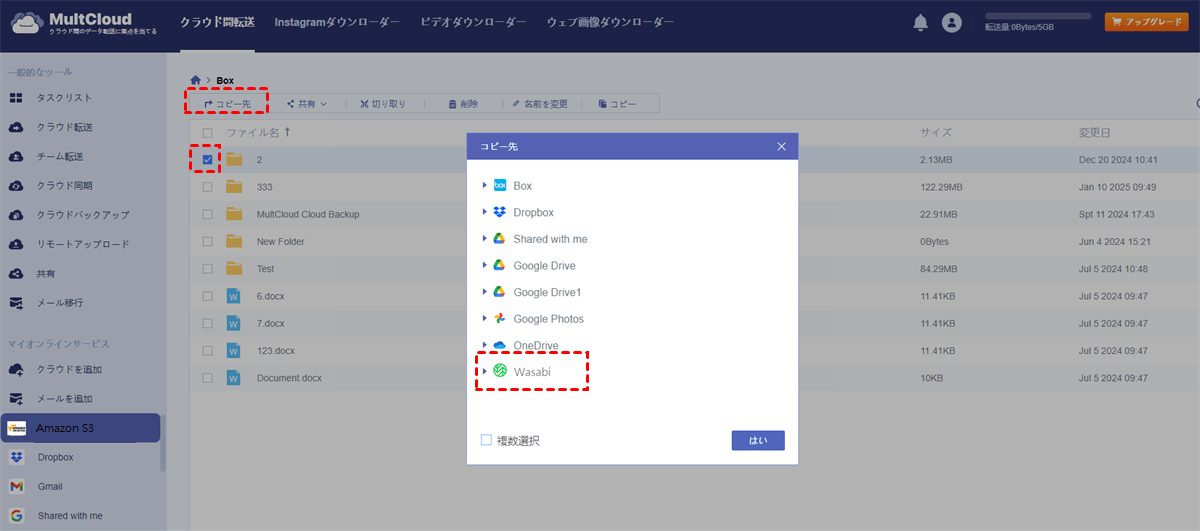Go to home via breadcrumb house icon

pyautogui.click(x=195, y=79)
